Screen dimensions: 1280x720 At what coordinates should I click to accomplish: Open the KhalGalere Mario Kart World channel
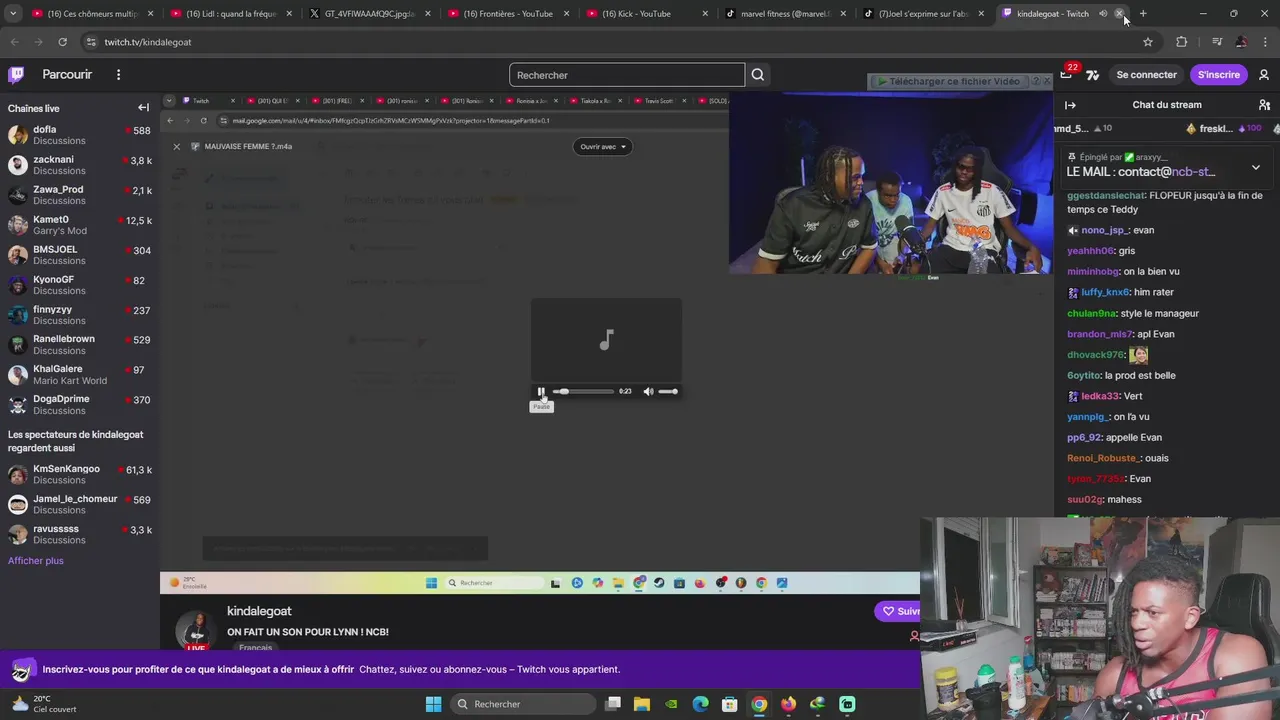78,375
